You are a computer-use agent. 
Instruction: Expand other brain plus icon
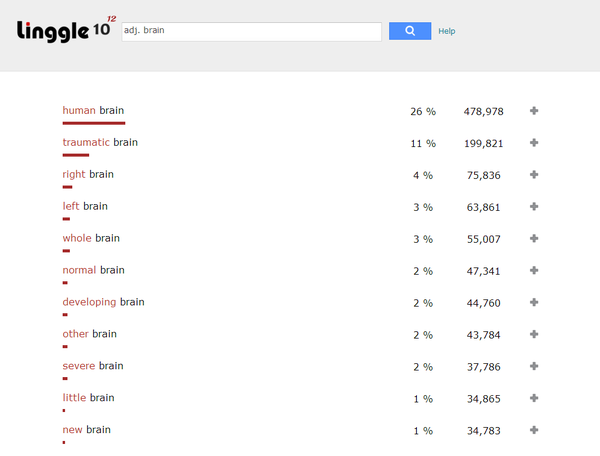click(x=534, y=335)
